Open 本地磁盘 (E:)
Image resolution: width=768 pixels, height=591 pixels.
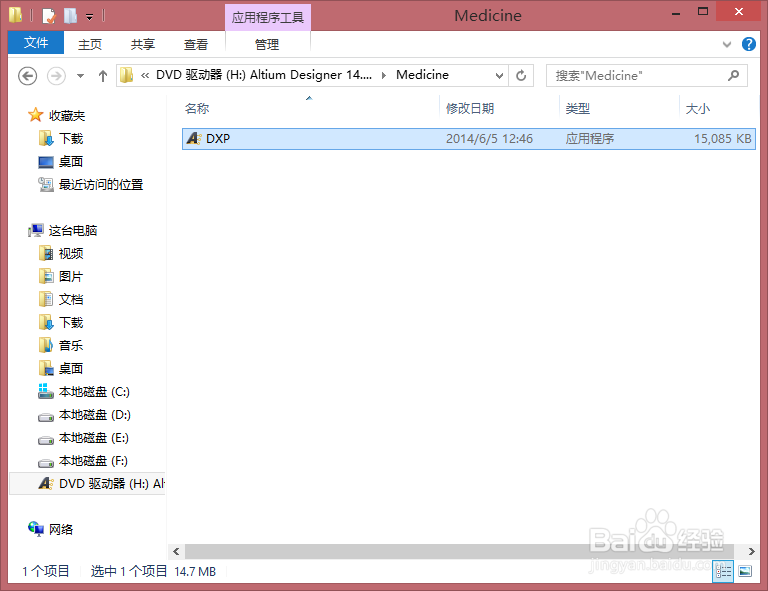tap(94, 438)
